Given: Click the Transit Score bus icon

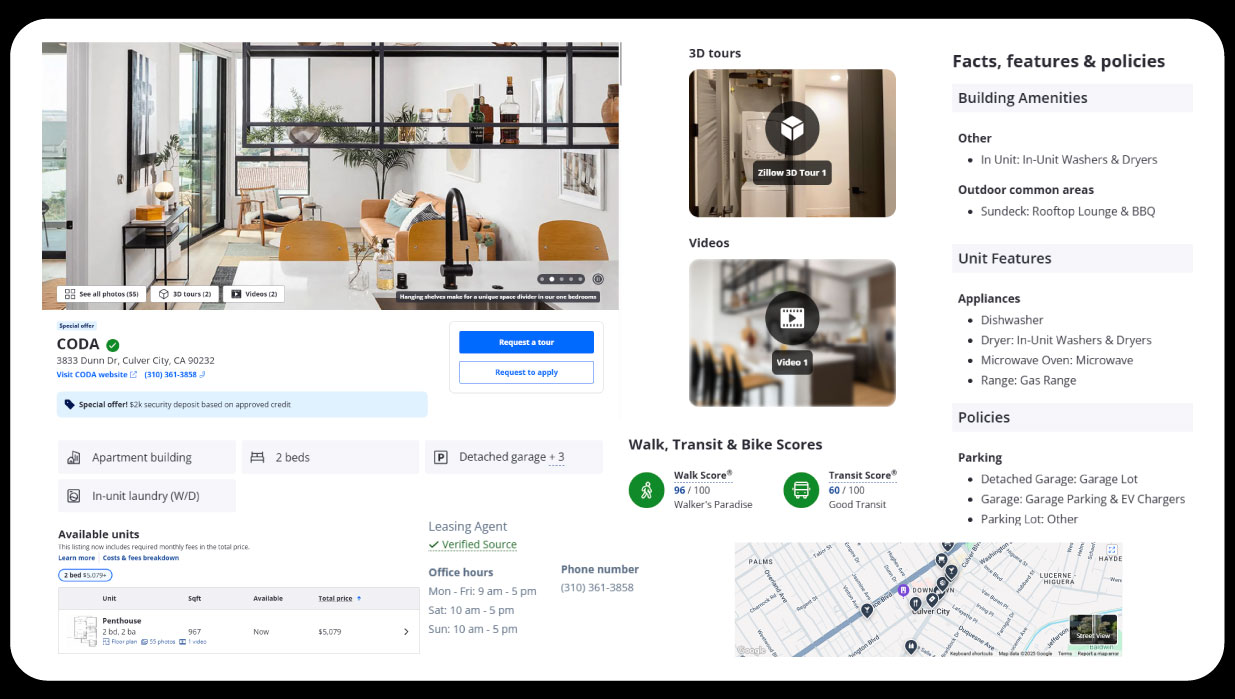Looking at the screenshot, I should 801,490.
